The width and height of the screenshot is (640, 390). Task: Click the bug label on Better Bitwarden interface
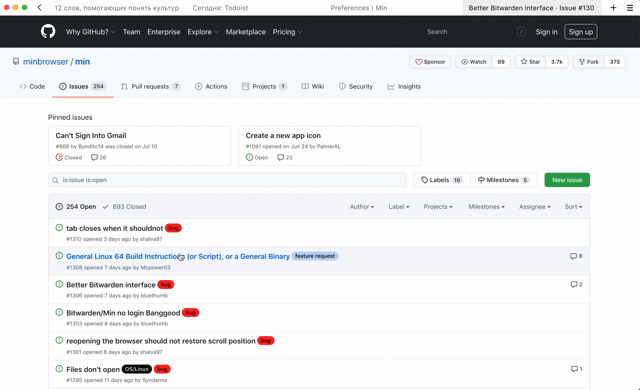(x=166, y=284)
